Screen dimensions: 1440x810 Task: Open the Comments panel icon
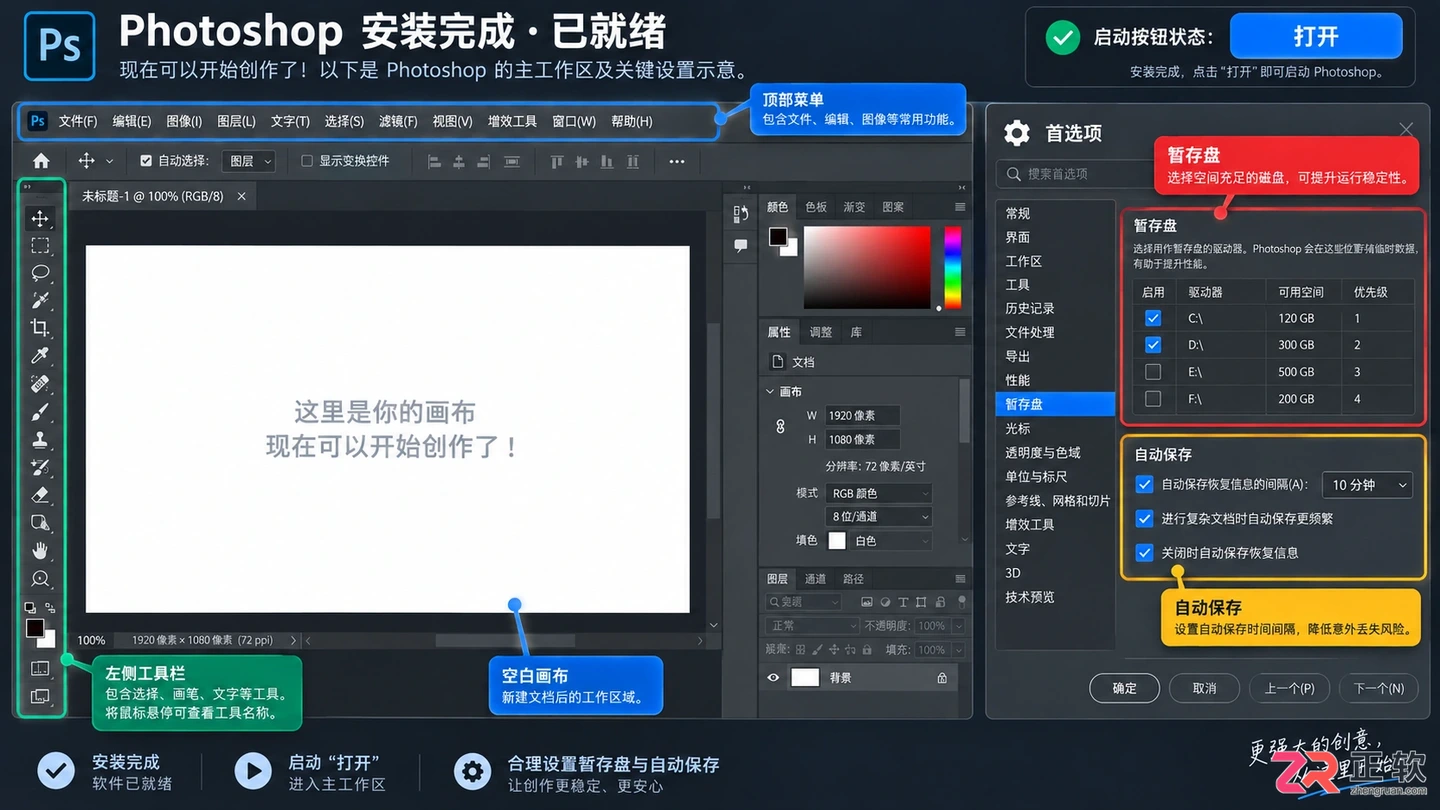[x=741, y=245]
